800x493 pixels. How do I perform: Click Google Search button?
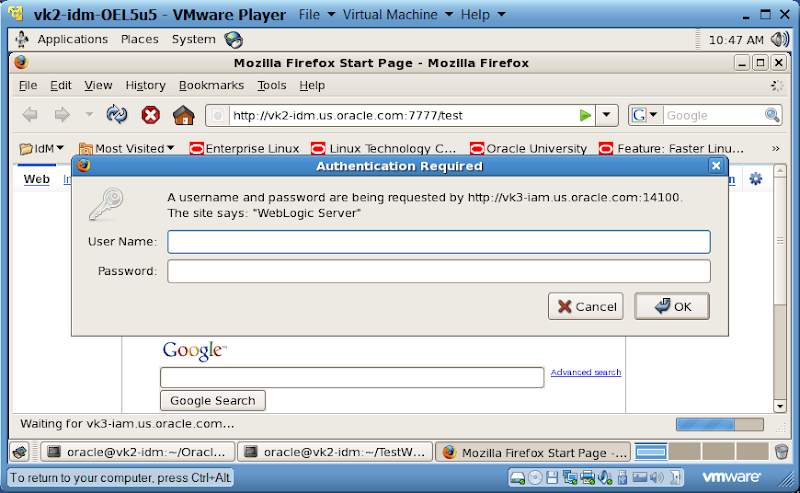(x=213, y=401)
